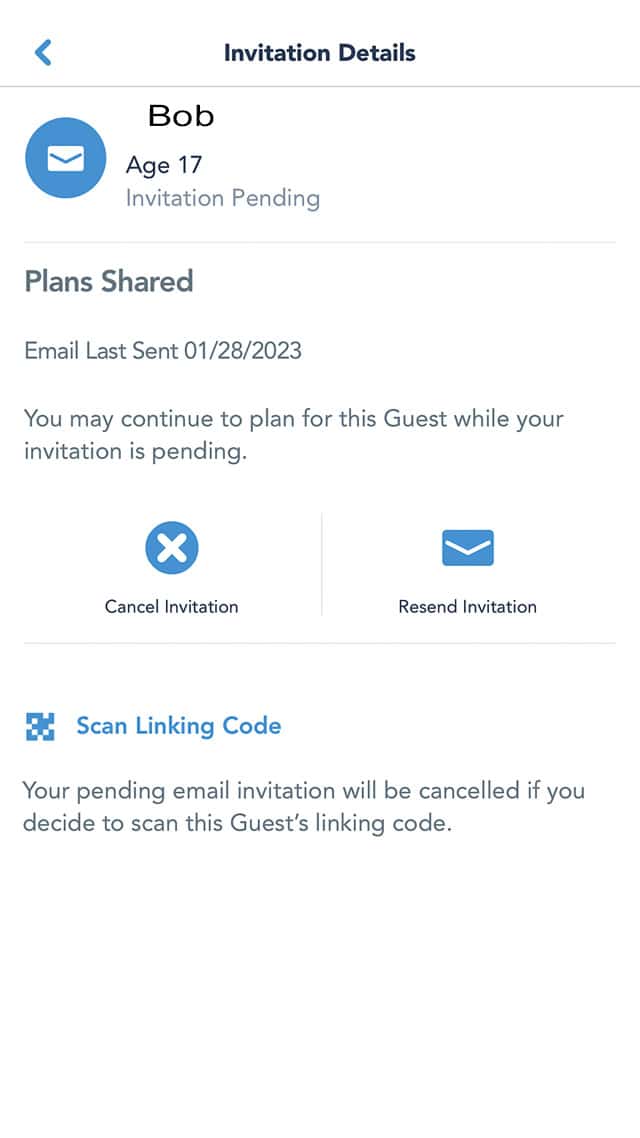Select the Resend Invitation label
This screenshot has width=640, height=1138.
click(x=467, y=607)
